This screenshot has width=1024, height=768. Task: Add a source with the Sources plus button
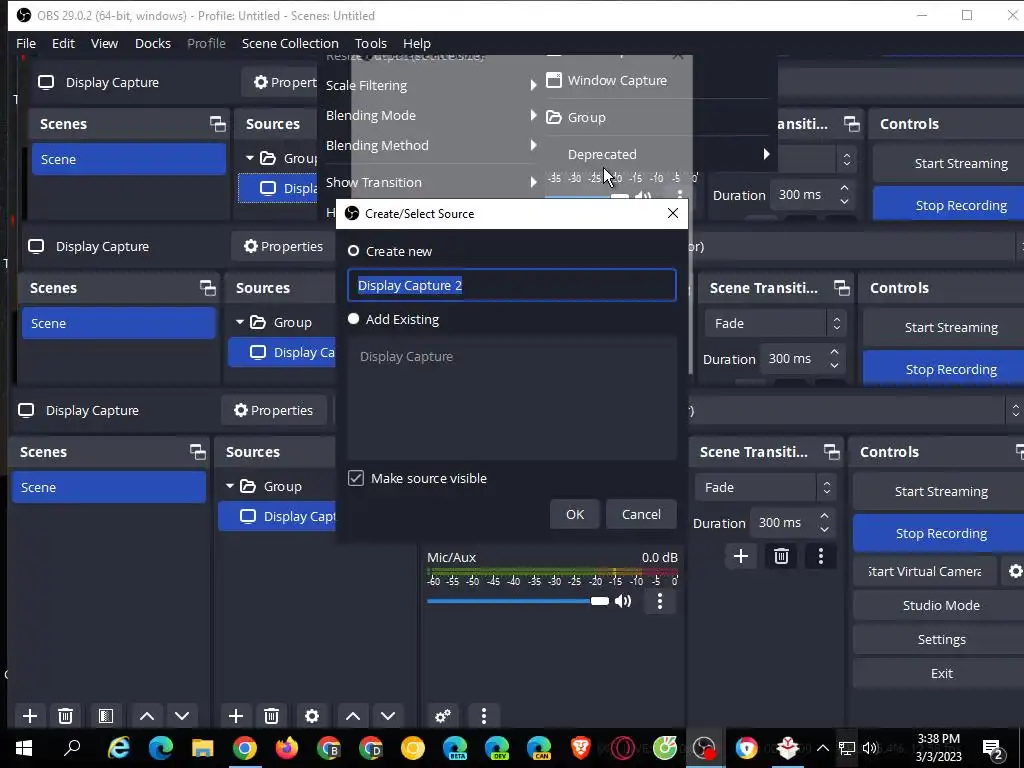[x=236, y=716]
